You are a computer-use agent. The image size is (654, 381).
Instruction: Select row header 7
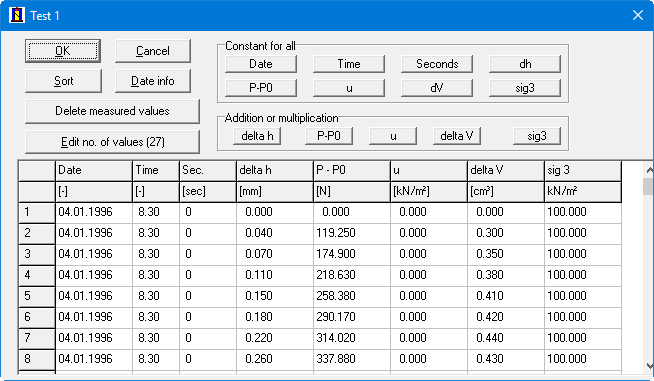tap(37, 338)
